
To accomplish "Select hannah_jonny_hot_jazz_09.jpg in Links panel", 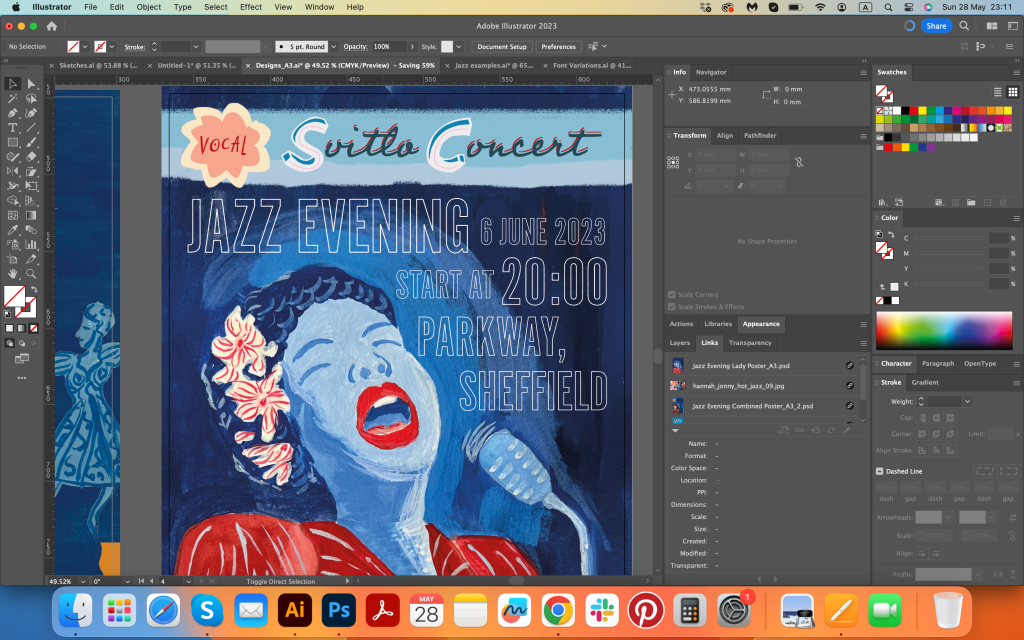I will point(737,385).
